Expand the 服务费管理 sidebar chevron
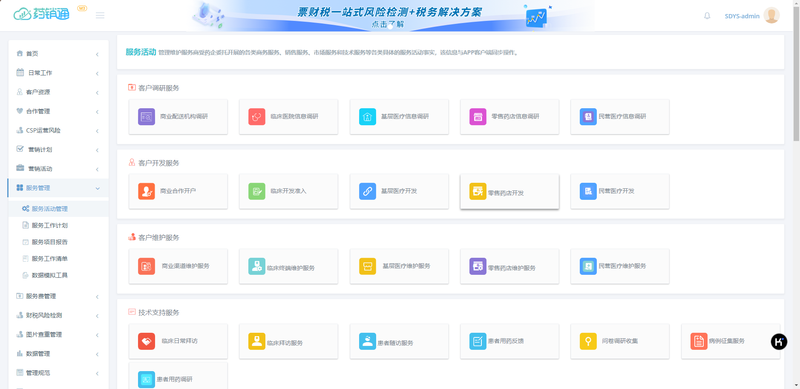The image size is (800, 389). pos(97,297)
